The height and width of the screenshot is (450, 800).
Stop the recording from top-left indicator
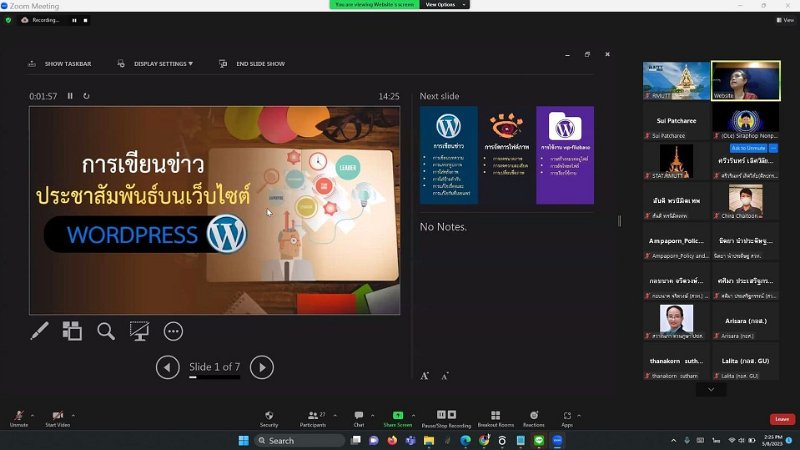click(86, 20)
